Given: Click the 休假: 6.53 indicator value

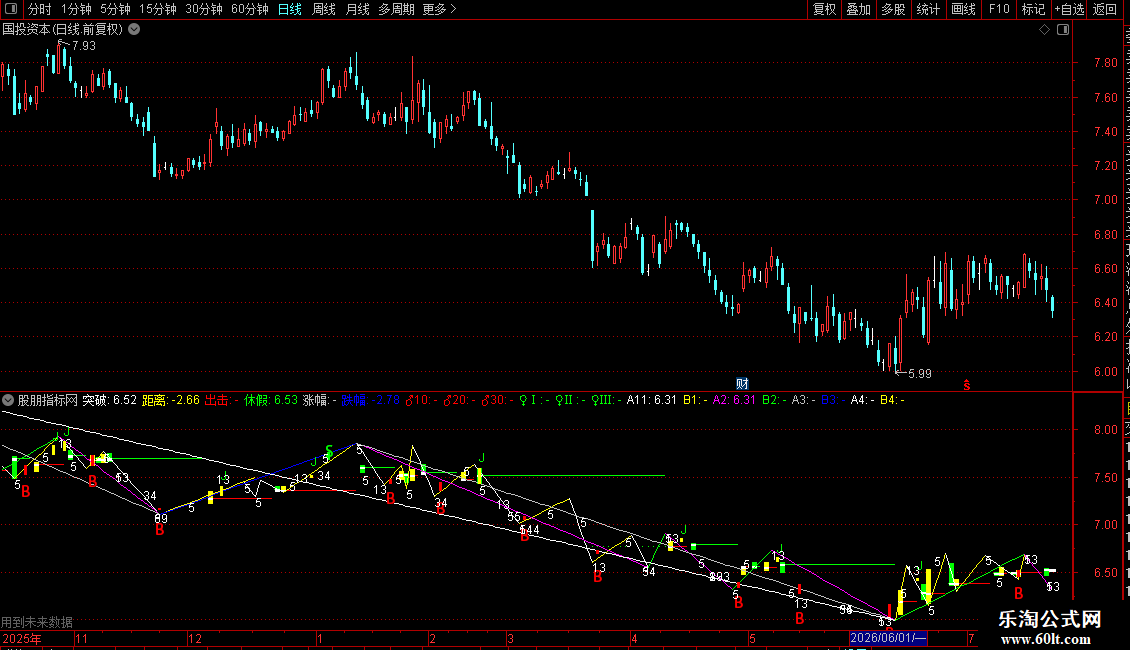Looking at the screenshot, I should tap(270, 400).
